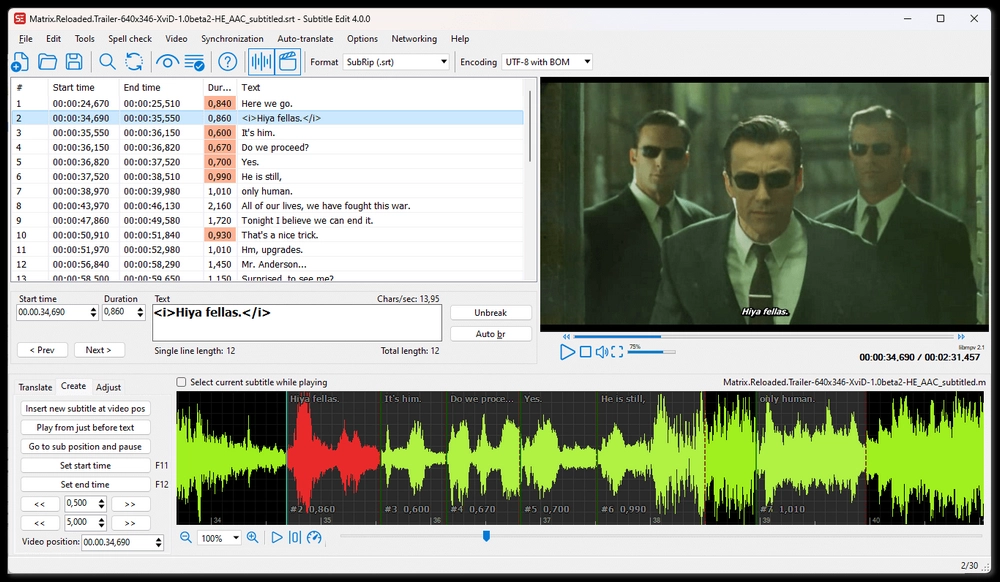Mute video with speaker icon

pyautogui.click(x=601, y=352)
